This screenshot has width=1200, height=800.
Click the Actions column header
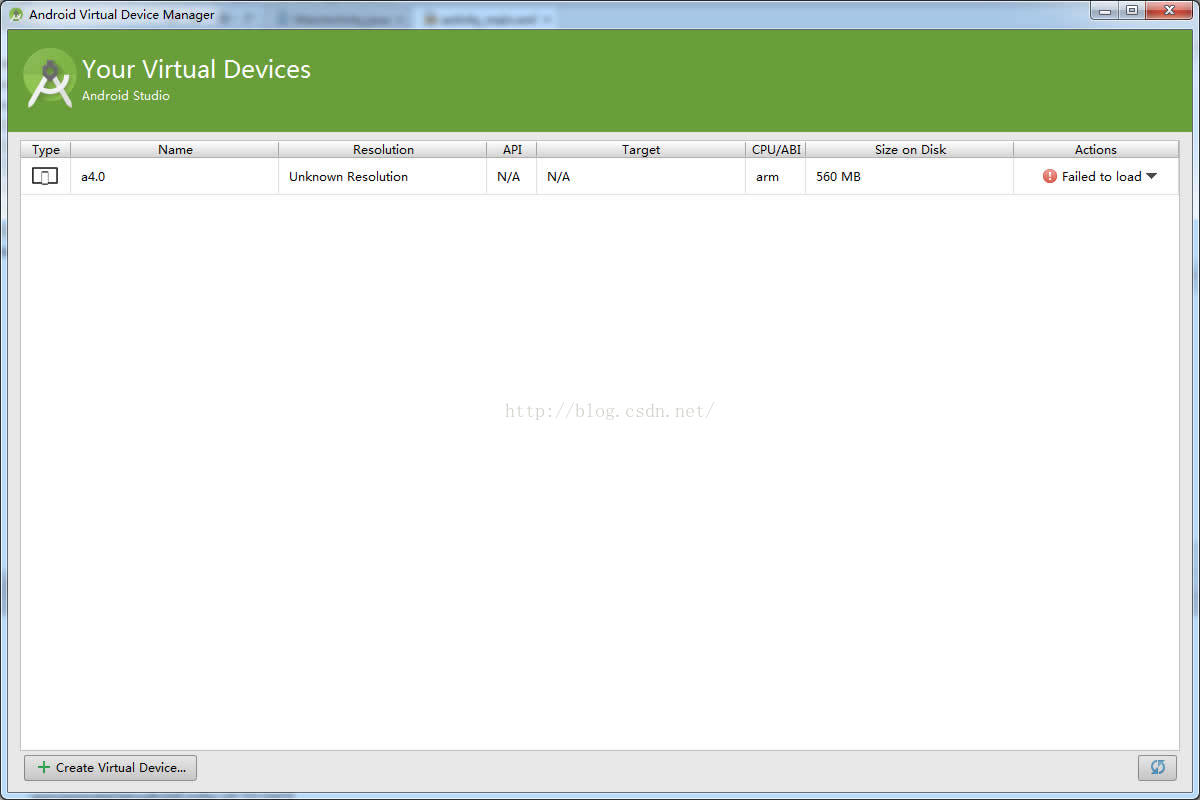pos(1096,149)
